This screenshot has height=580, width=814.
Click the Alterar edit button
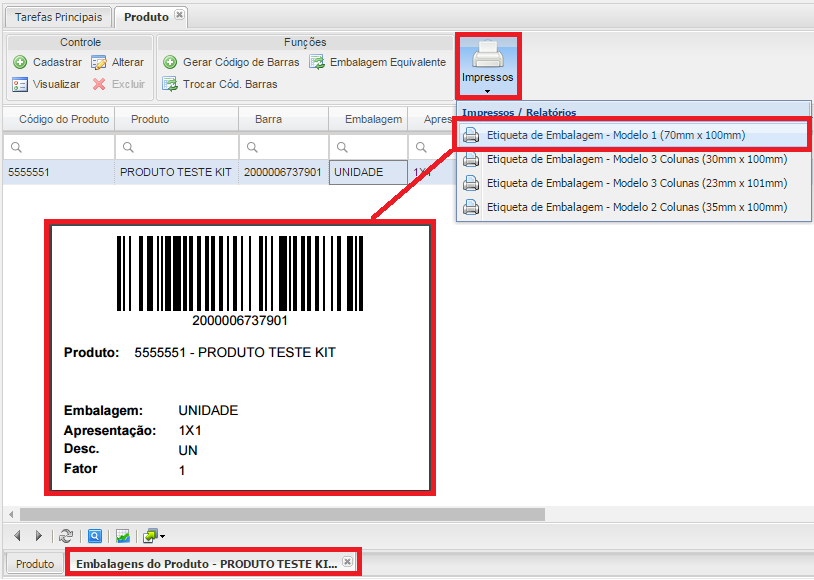pos(117,62)
